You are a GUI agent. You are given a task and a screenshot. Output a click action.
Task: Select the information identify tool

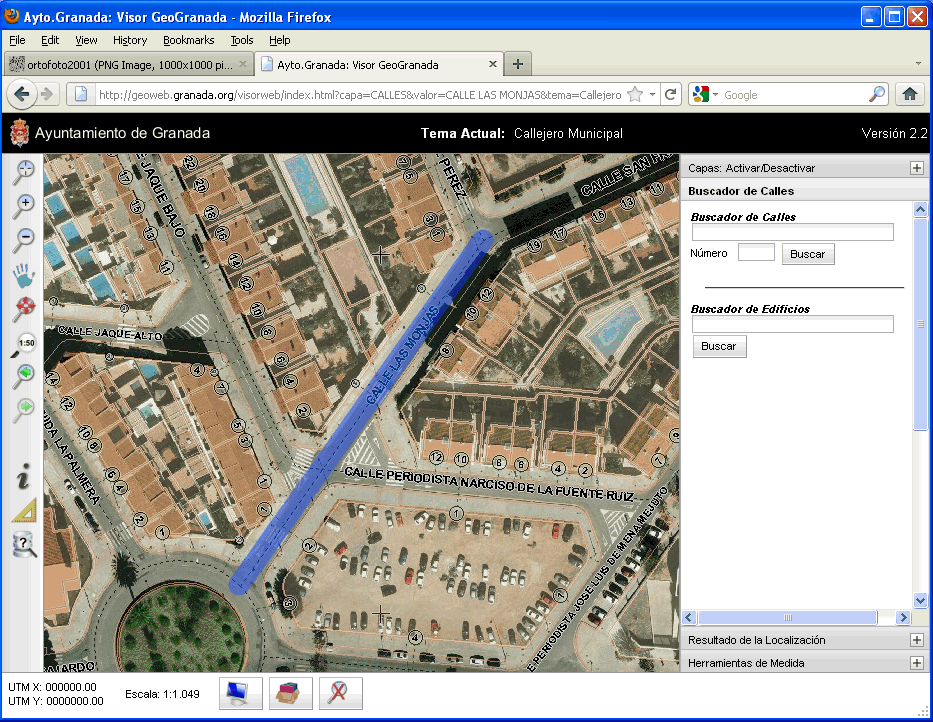pyautogui.click(x=23, y=476)
